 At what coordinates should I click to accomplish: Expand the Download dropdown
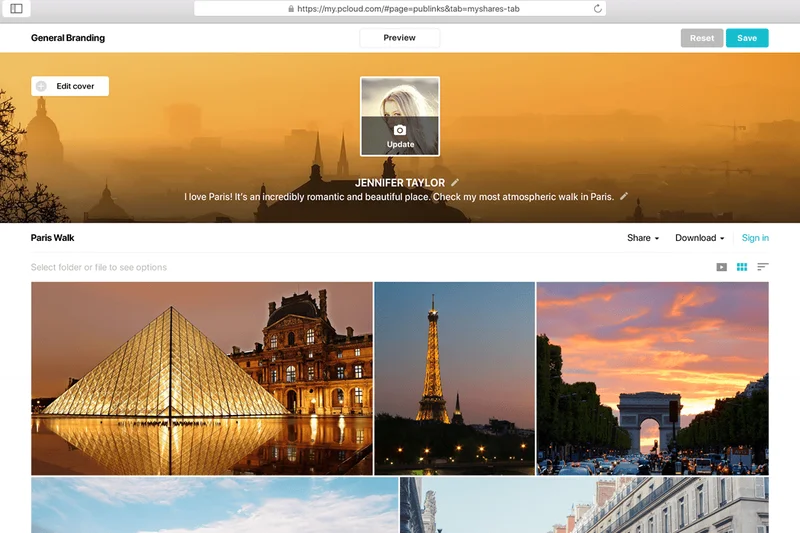coord(699,238)
